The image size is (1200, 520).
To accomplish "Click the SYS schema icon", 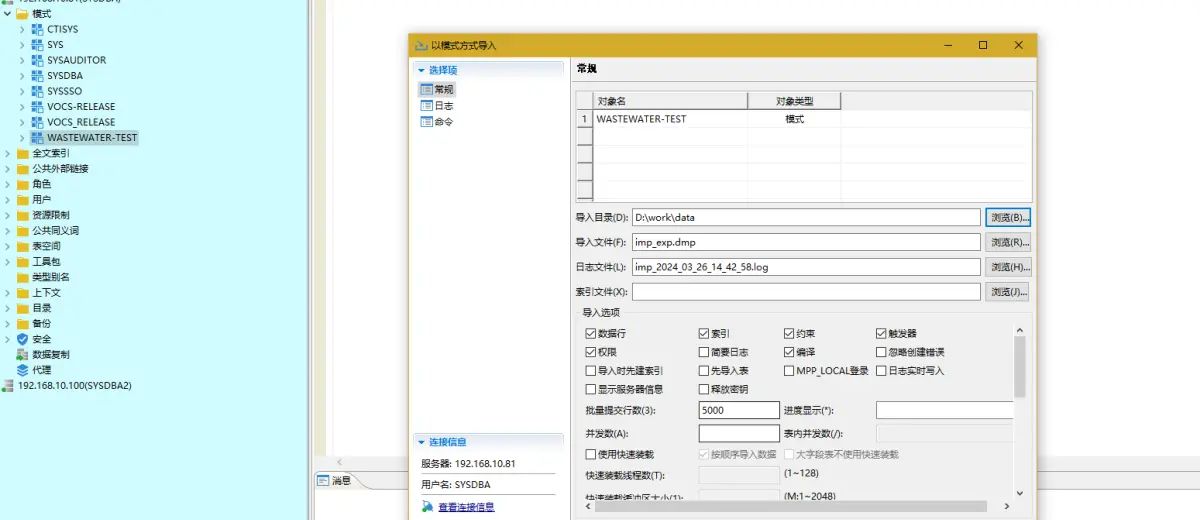I will click(38, 45).
